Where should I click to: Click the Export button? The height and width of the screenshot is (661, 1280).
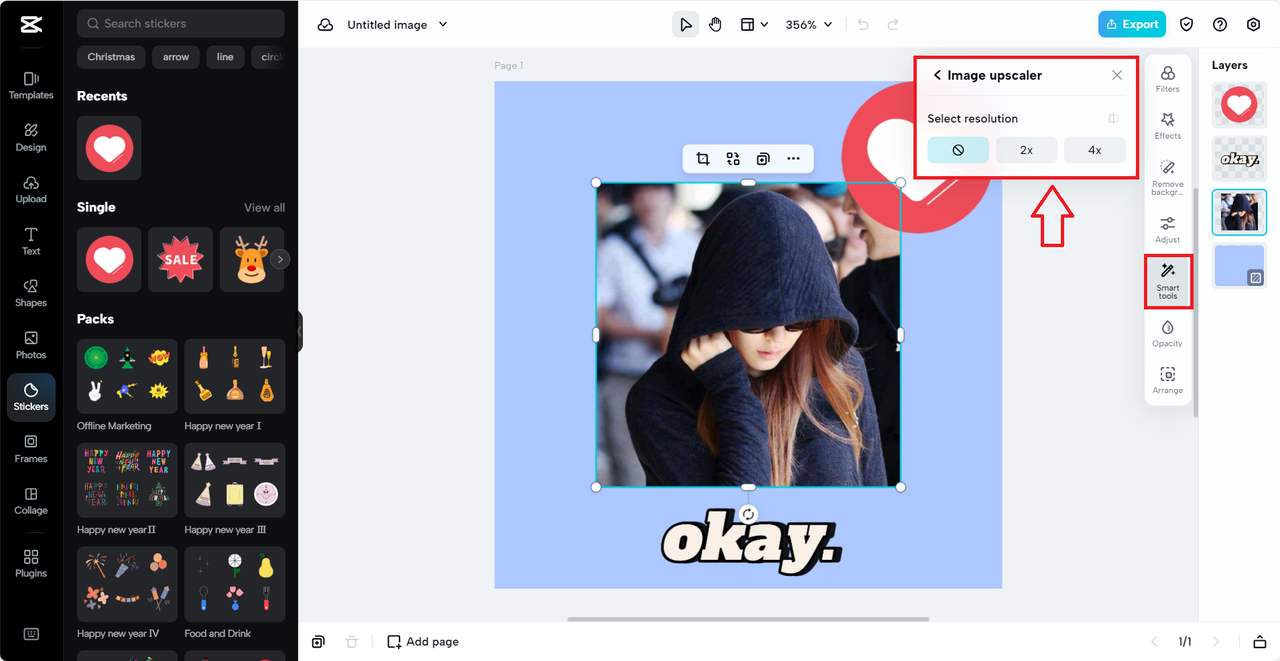coord(1132,25)
